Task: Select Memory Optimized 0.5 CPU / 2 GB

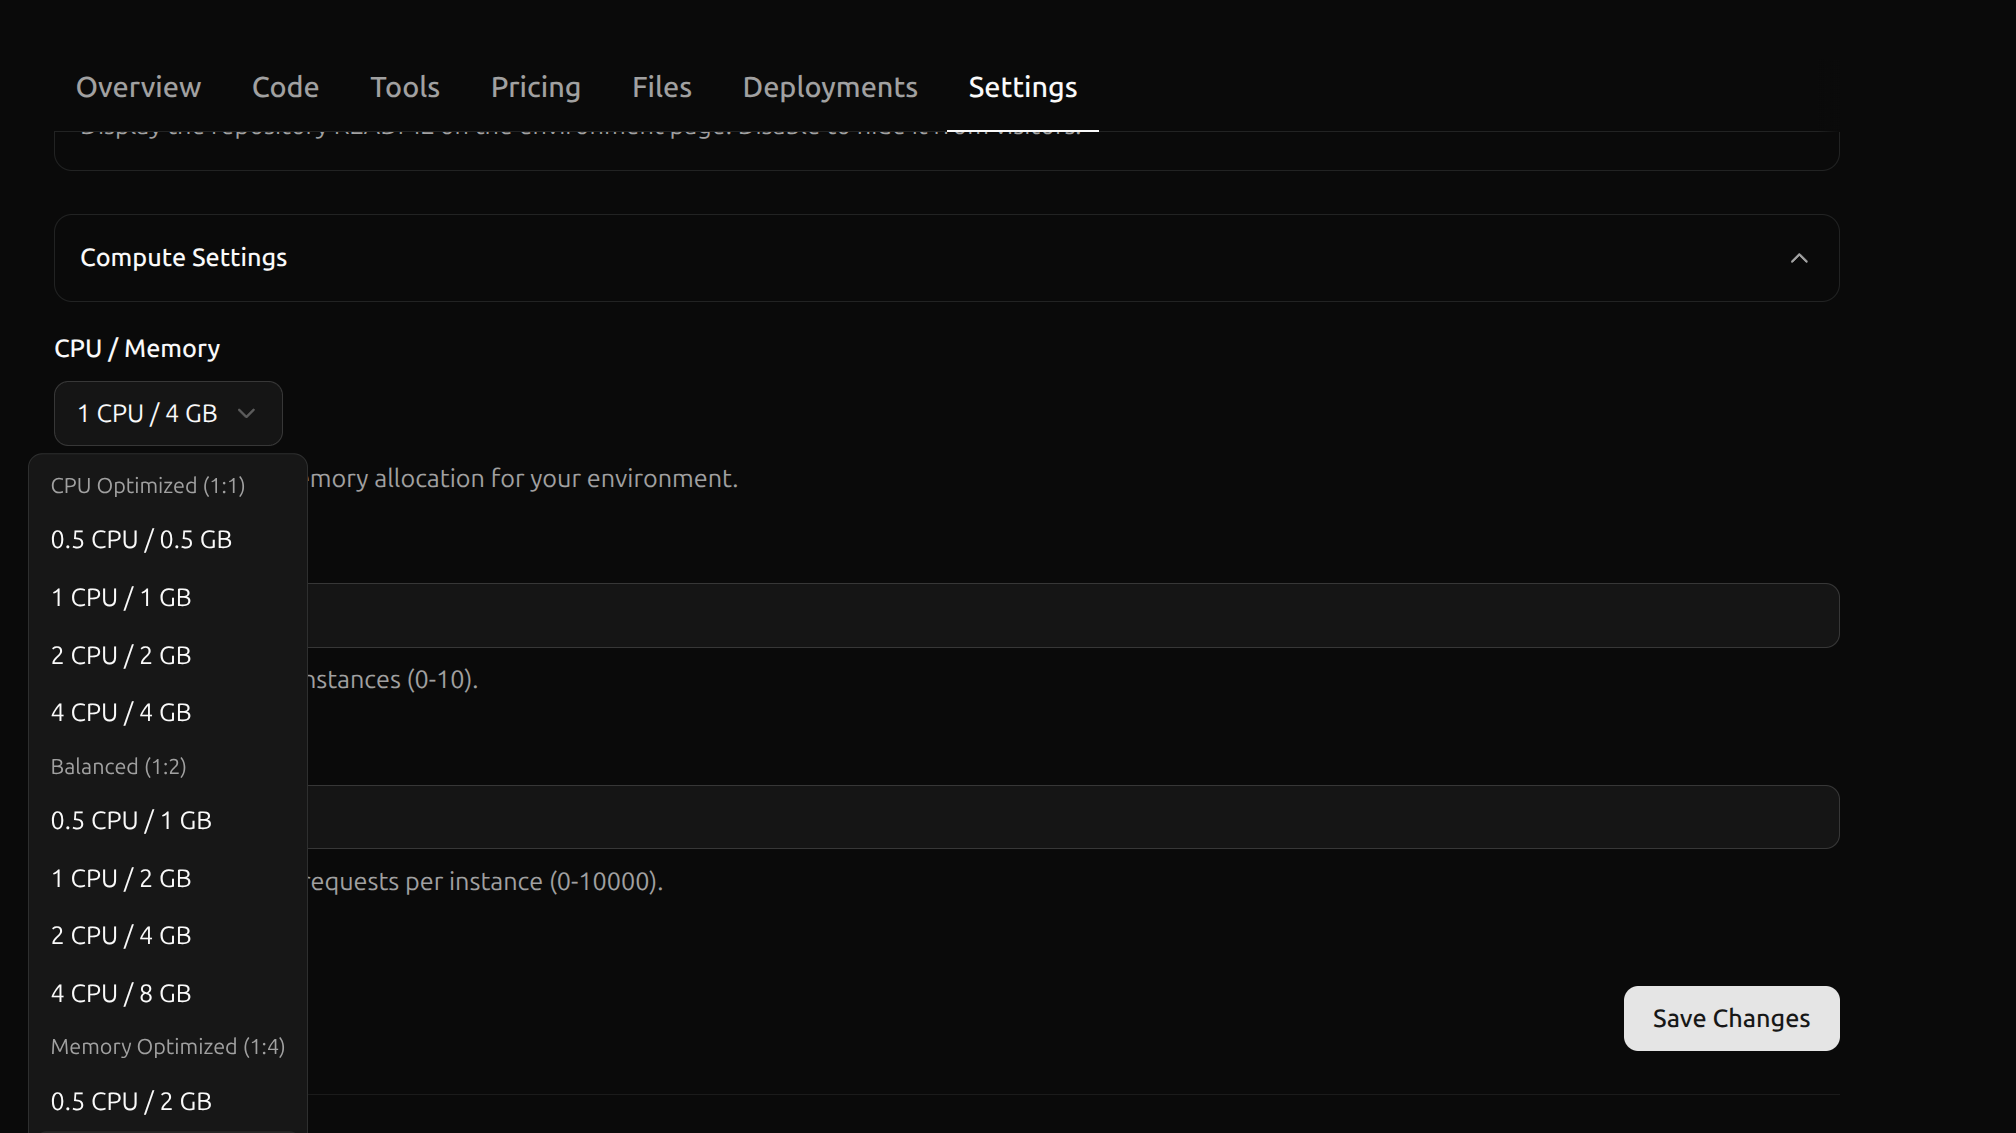Action: click(x=131, y=1101)
